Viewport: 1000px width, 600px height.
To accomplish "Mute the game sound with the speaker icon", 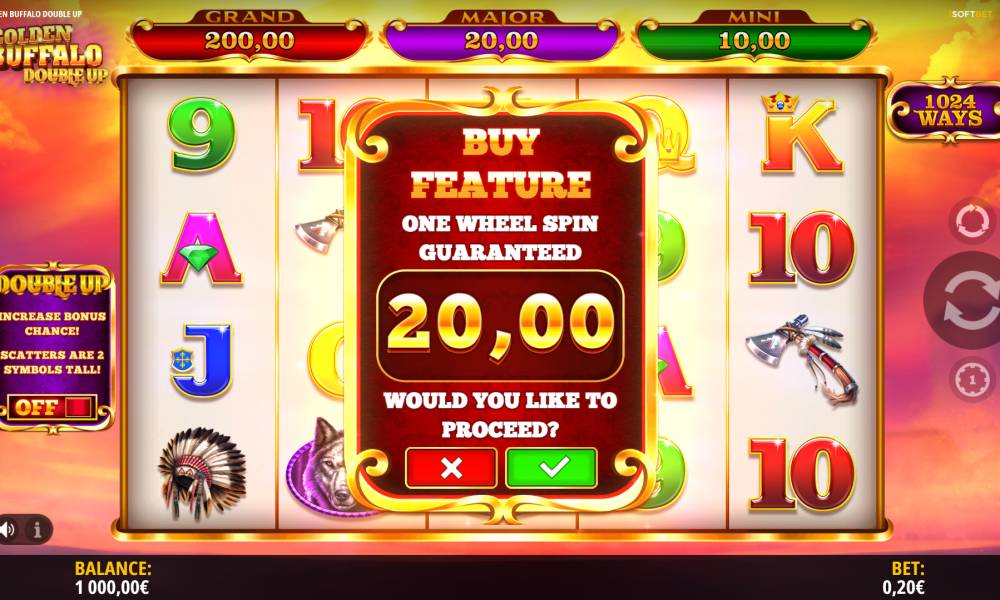I will [x=8, y=529].
